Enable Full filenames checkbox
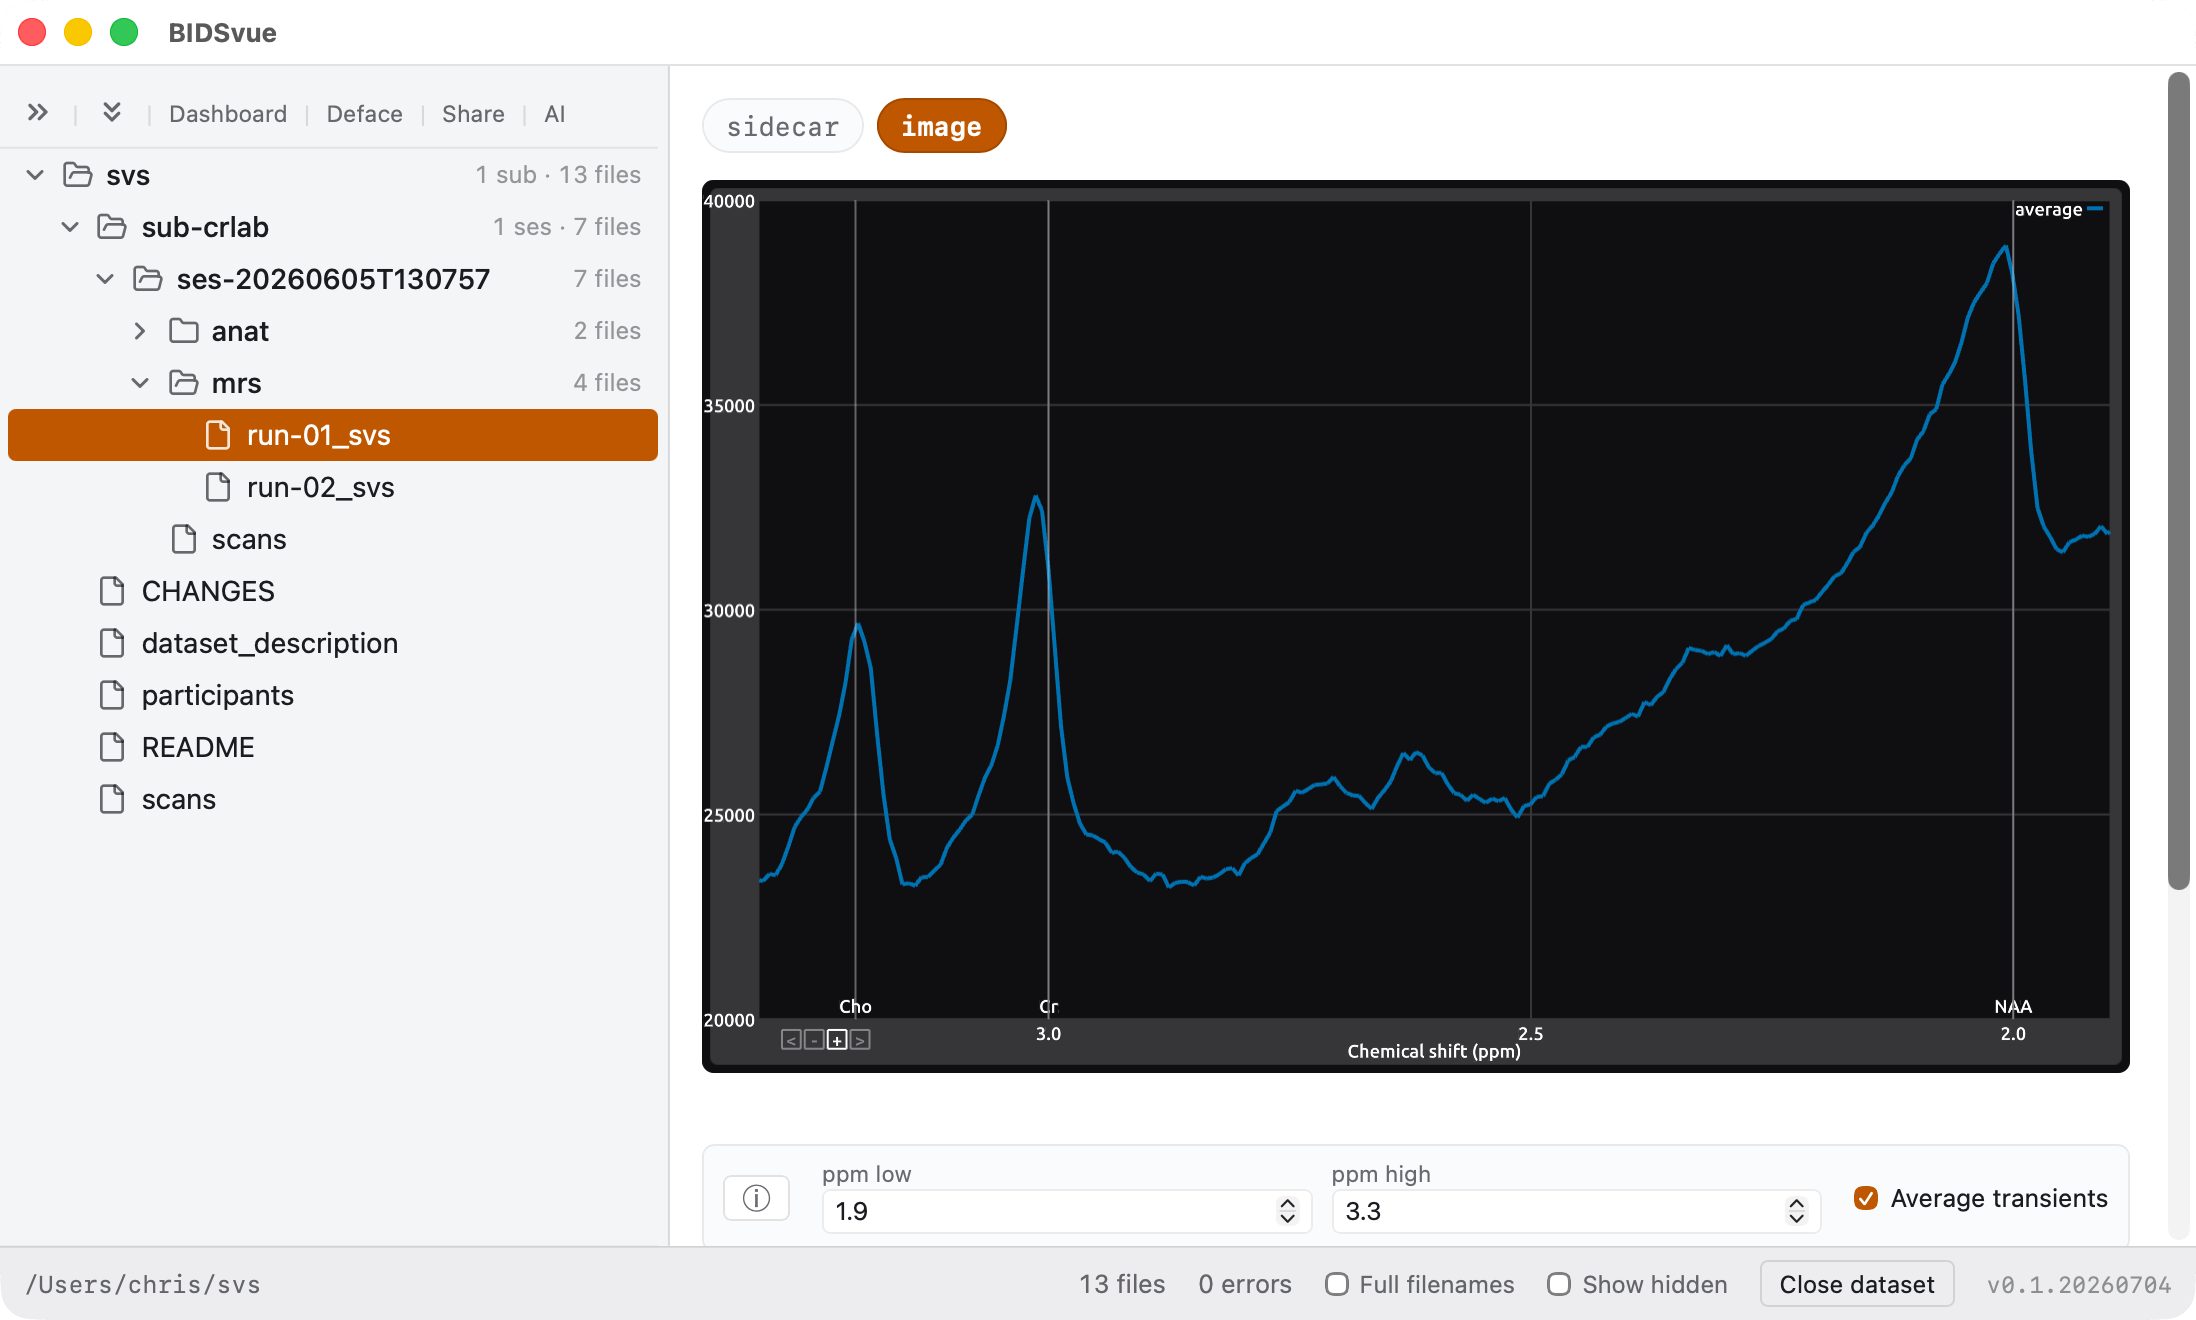The width and height of the screenshot is (2196, 1320). (x=1337, y=1284)
